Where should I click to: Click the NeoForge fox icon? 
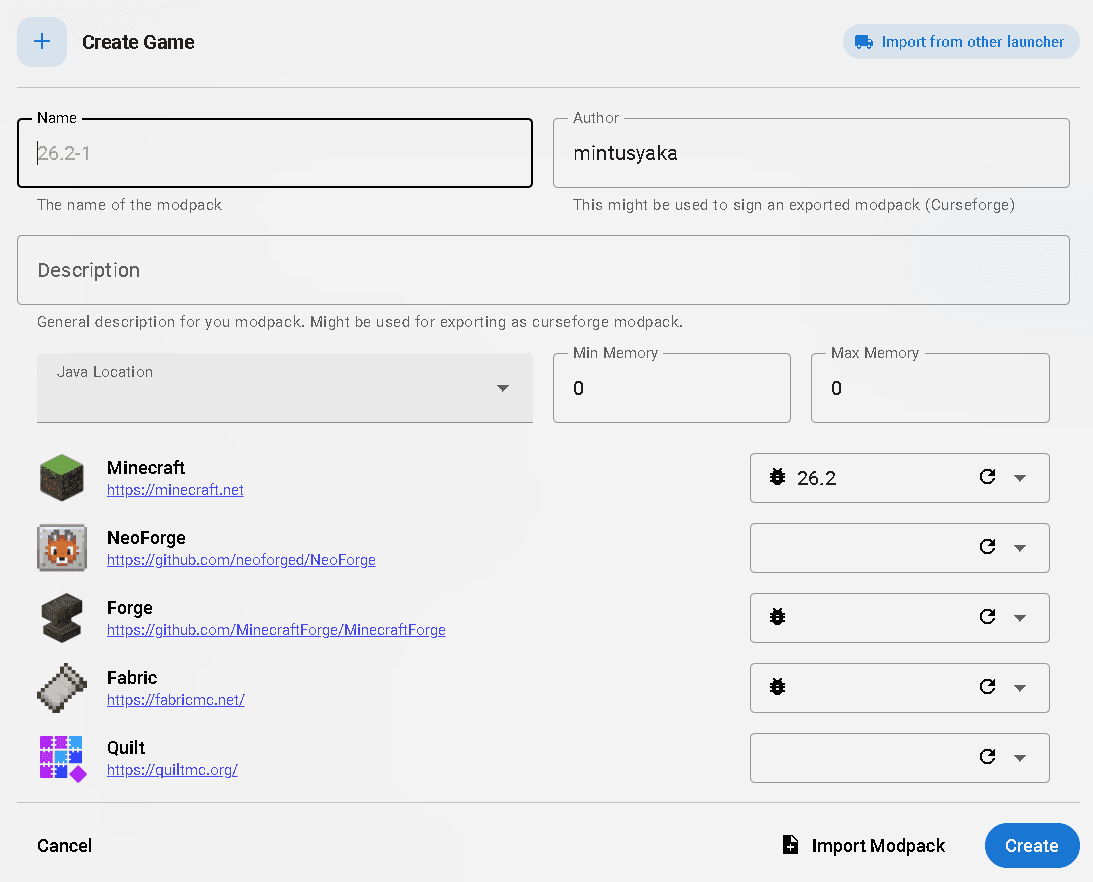[62, 548]
